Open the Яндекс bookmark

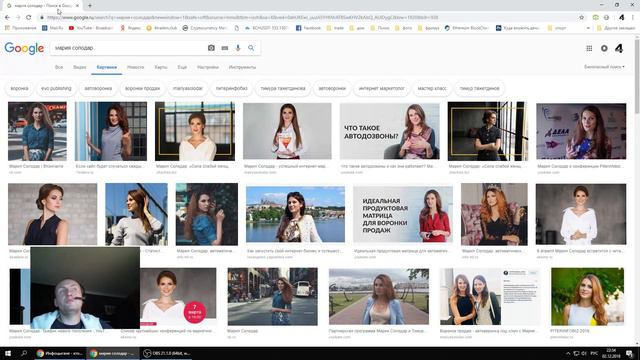130,28
